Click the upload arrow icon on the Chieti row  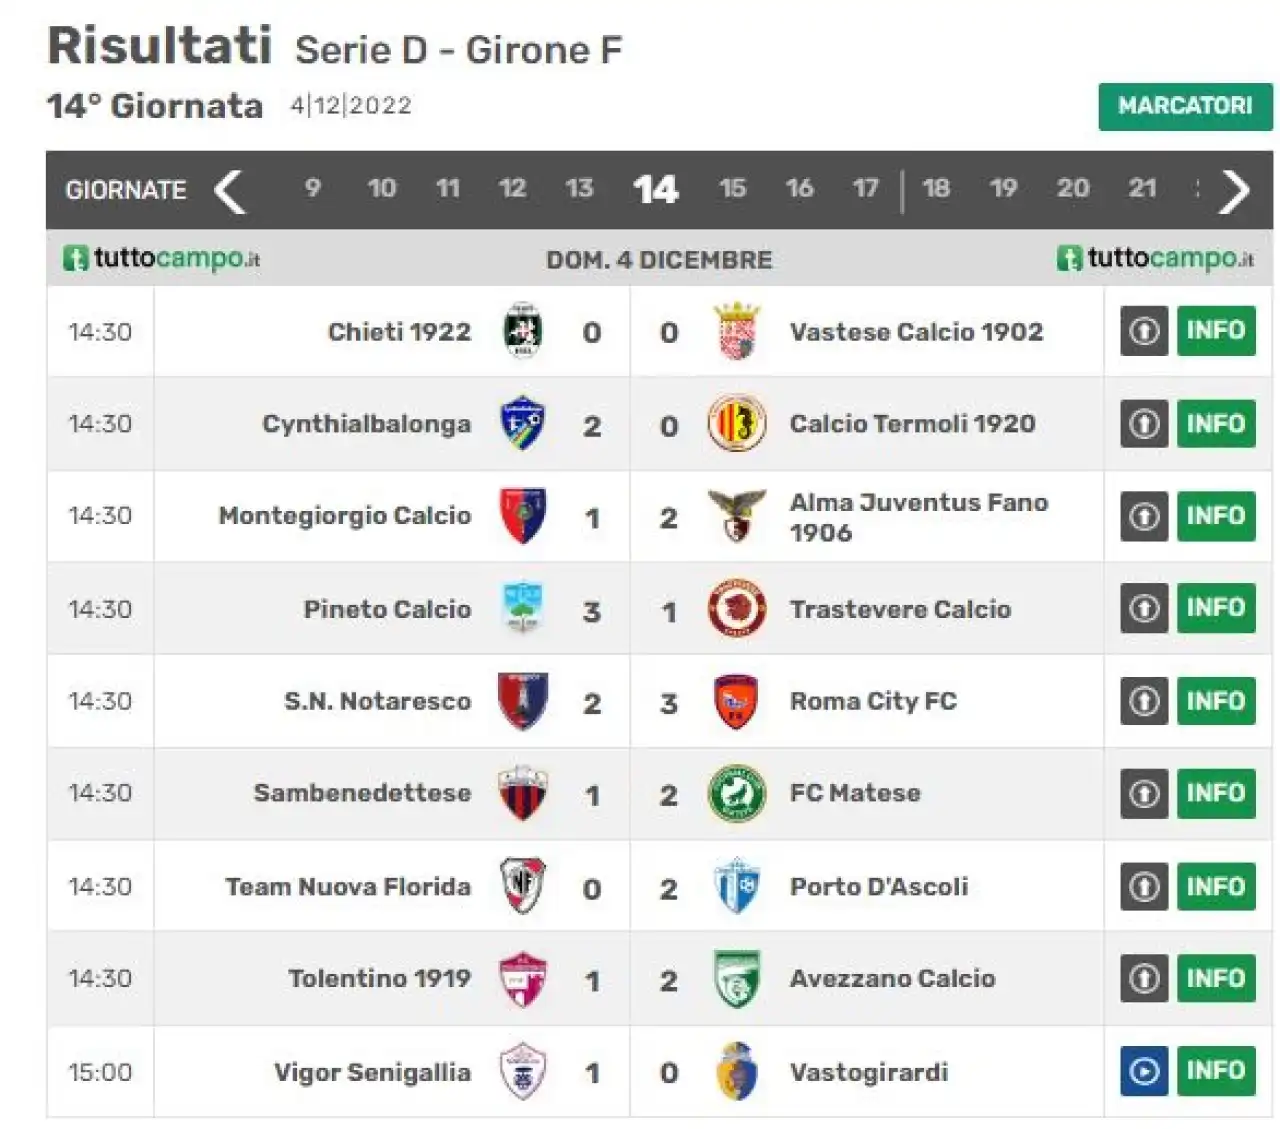pyautogui.click(x=1144, y=331)
